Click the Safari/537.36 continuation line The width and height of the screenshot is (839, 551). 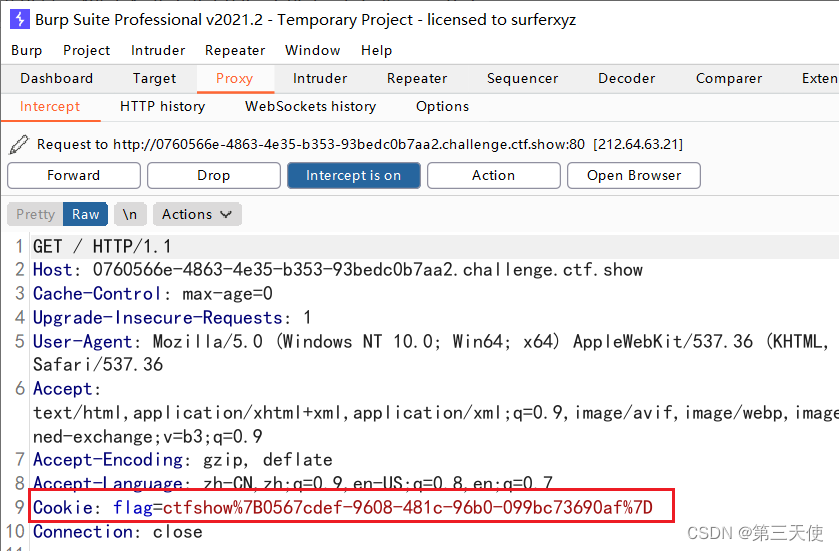point(98,365)
